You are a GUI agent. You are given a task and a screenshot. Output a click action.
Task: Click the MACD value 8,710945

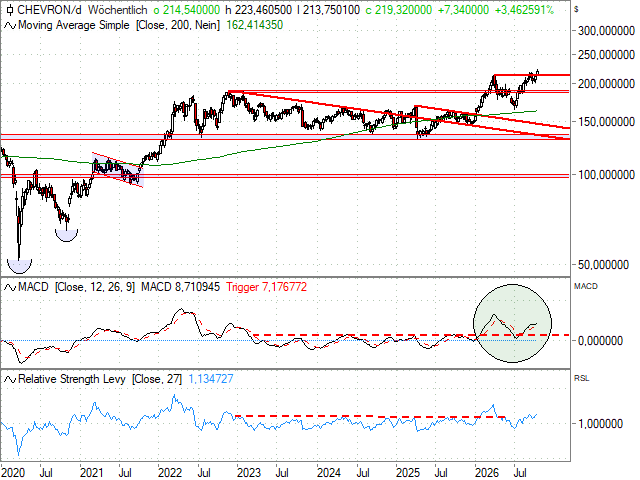(x=197, y=287)
